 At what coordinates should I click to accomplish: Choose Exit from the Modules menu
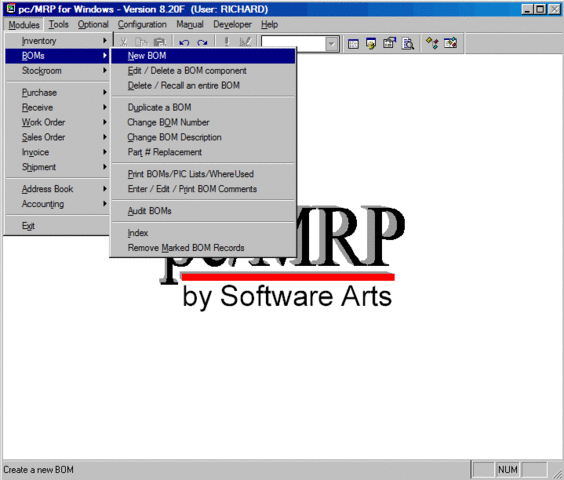tap(58, 226)
